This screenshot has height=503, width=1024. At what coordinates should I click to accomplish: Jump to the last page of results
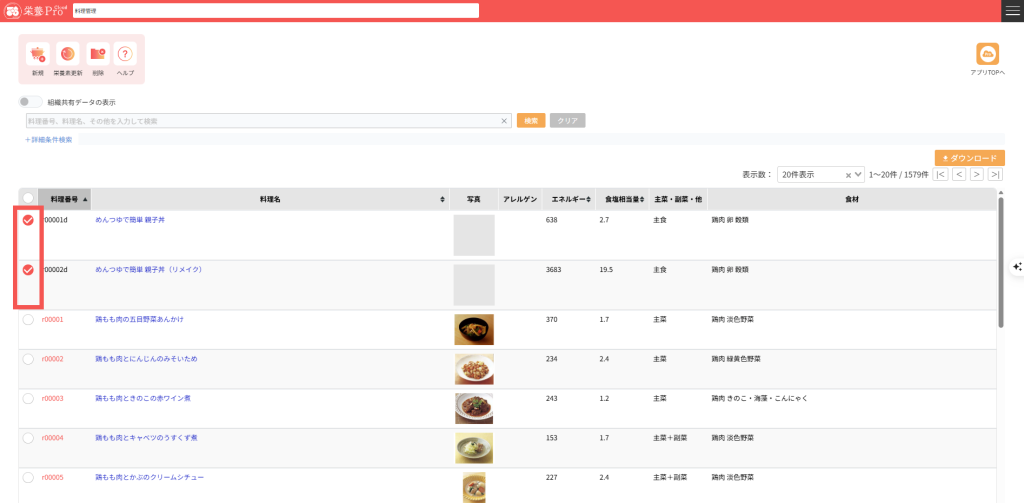pos(995,174)
